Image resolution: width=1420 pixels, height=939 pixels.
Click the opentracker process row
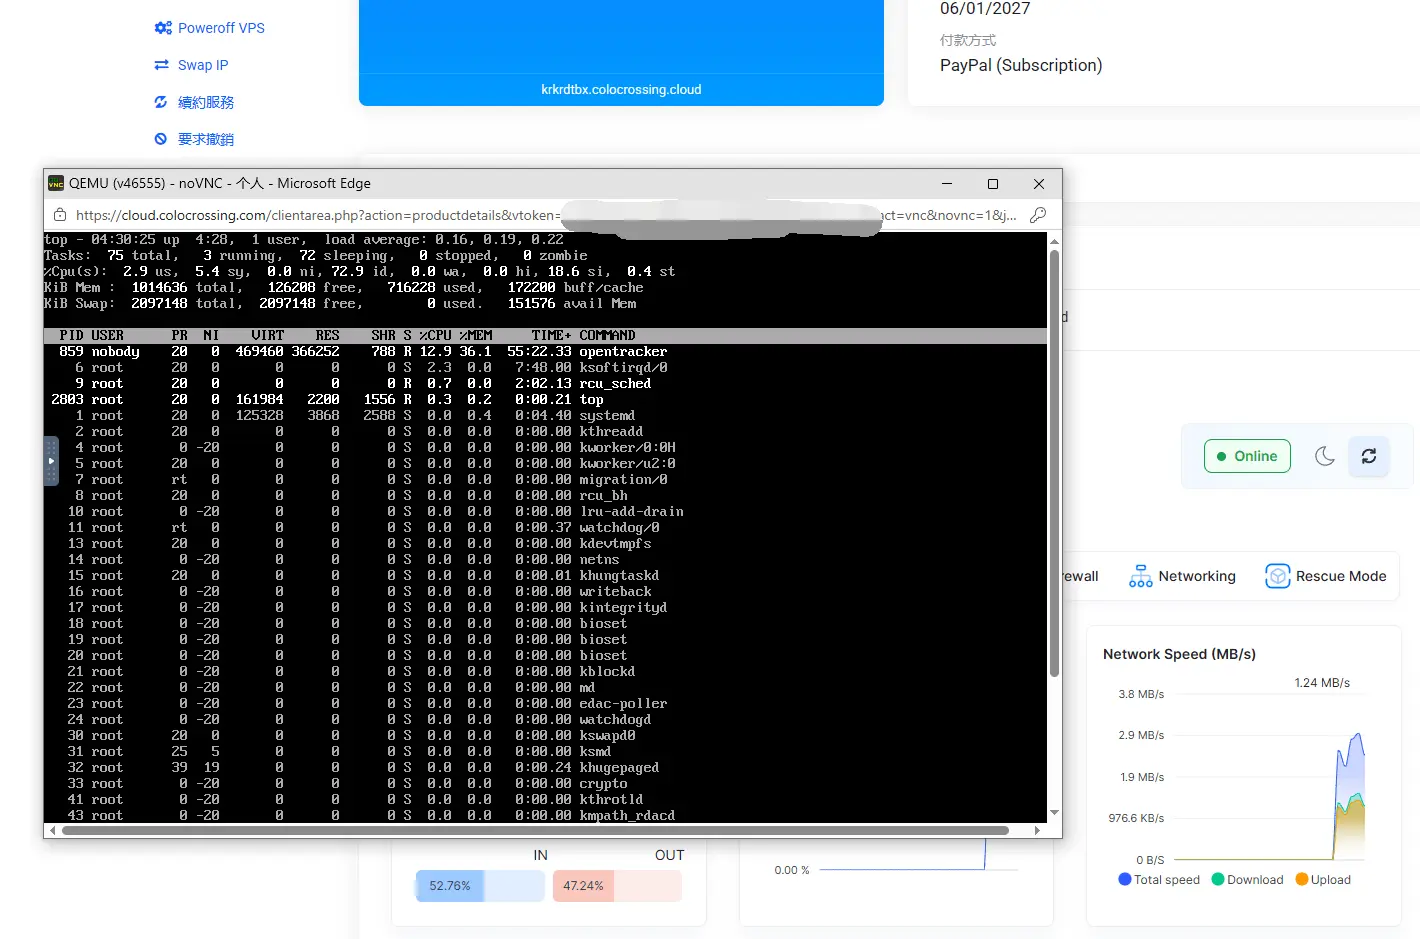point(545,351)
